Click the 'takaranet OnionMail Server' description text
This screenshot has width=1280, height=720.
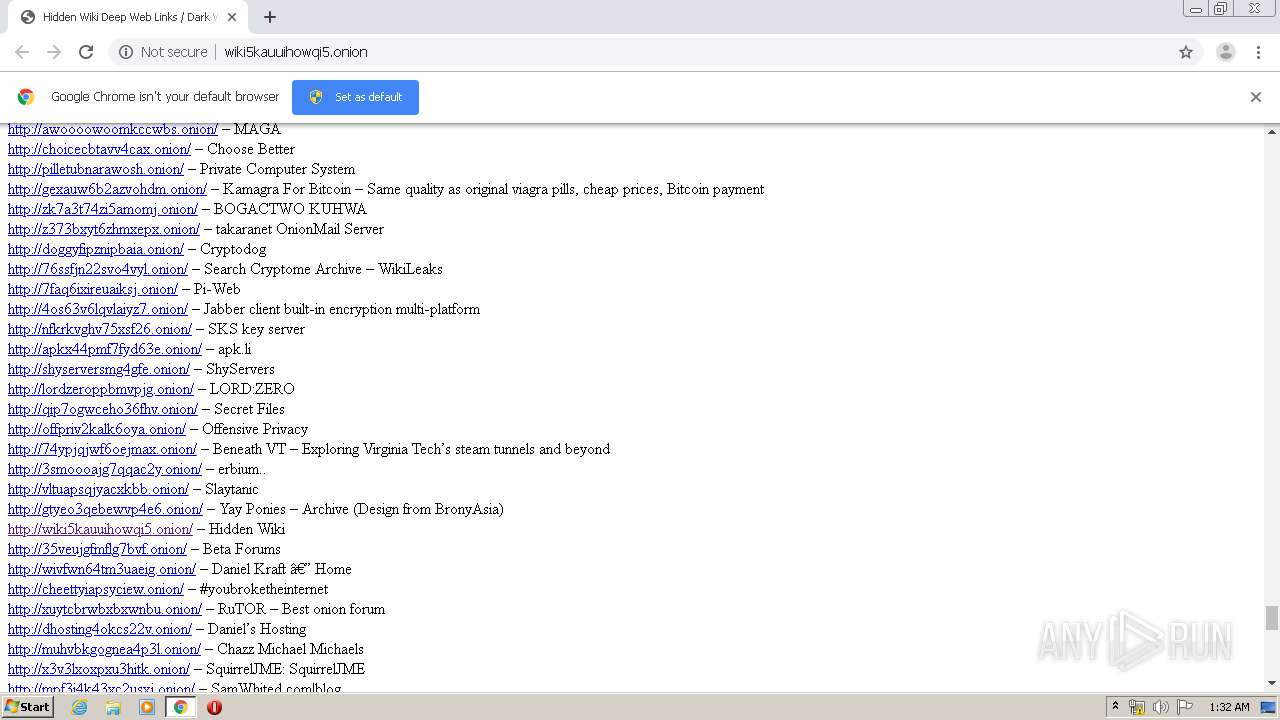tap(300, 229)
